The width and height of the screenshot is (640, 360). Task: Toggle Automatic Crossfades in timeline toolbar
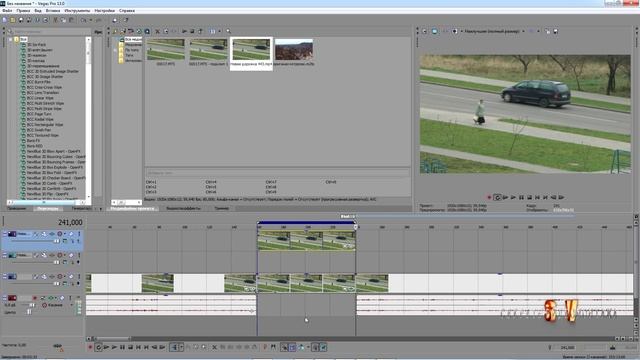click(x=292, y=347)
